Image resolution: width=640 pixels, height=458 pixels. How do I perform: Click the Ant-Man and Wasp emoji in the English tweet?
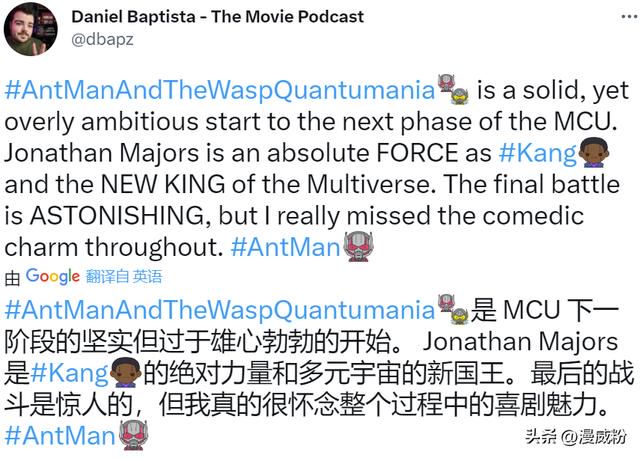click(x=453, y=89)
